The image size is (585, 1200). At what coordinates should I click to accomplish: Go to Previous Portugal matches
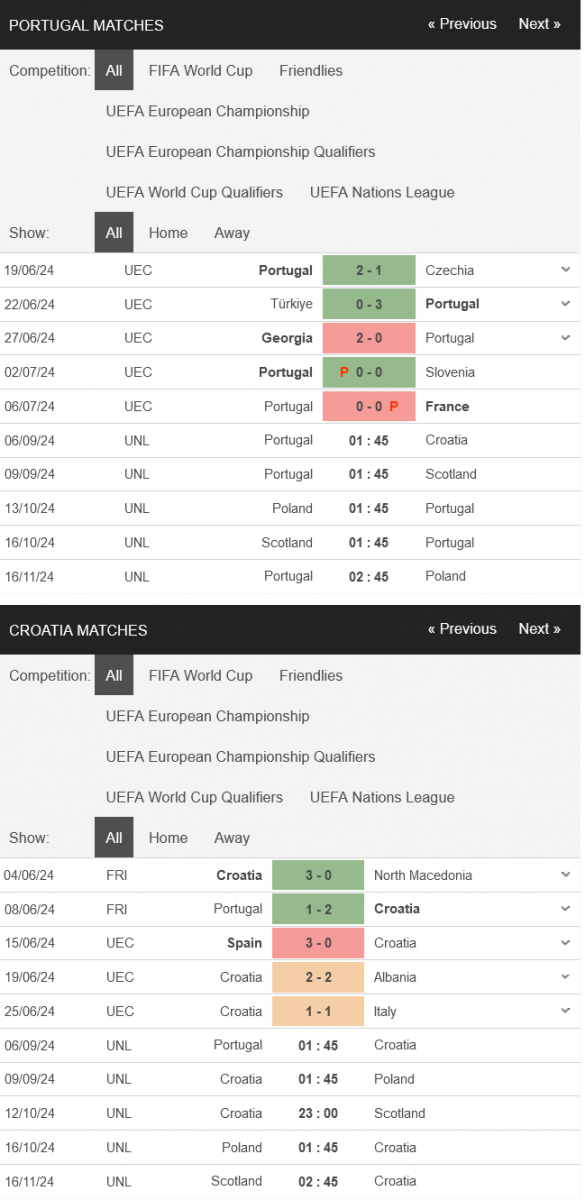tap(462, 24)
